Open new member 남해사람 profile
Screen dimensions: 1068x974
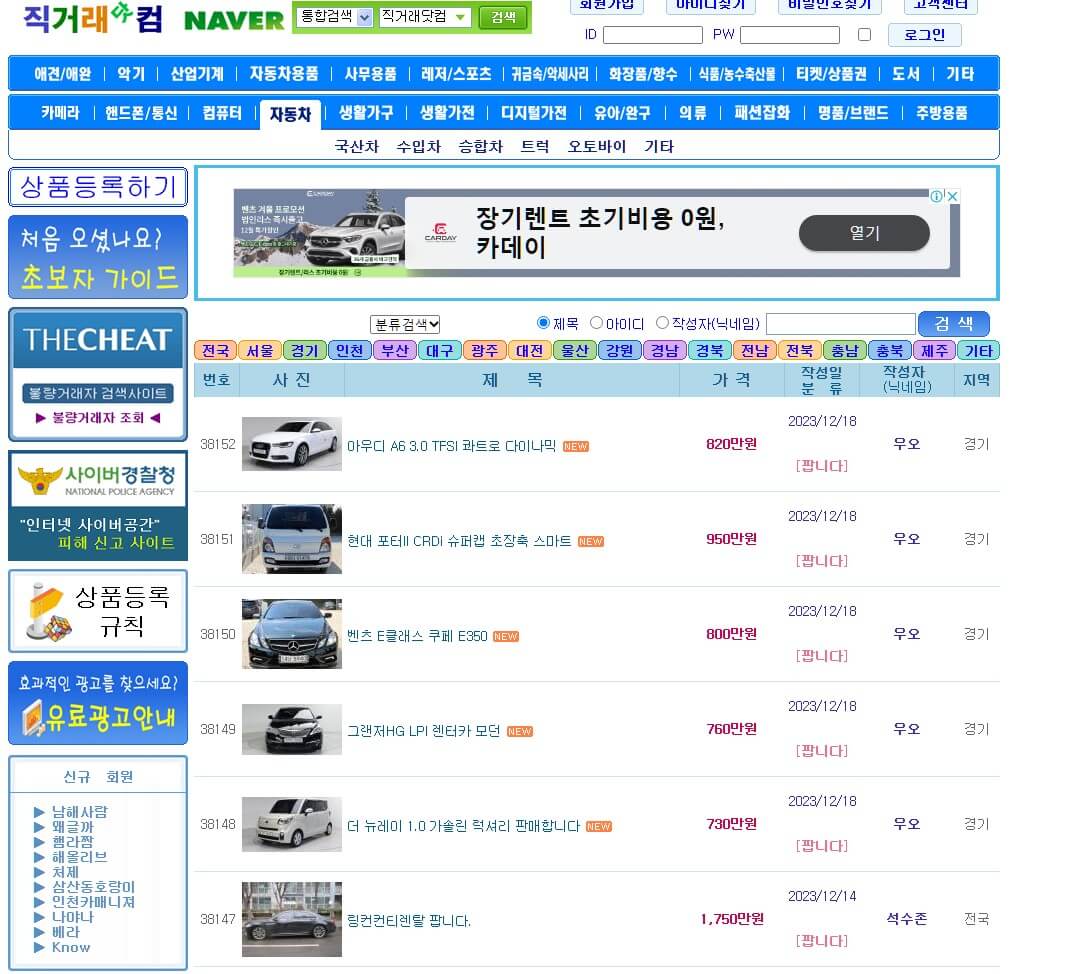(80, 812)
